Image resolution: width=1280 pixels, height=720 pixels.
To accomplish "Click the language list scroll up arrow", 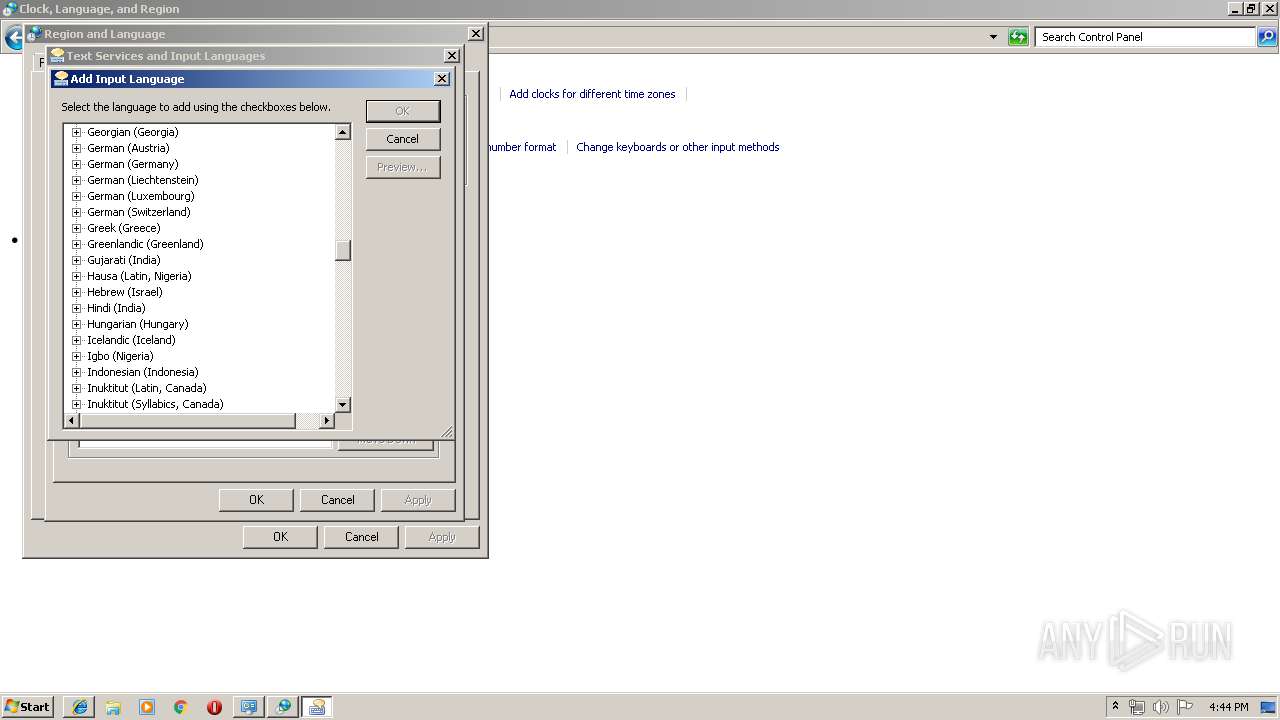I will [x=343, y=132].
